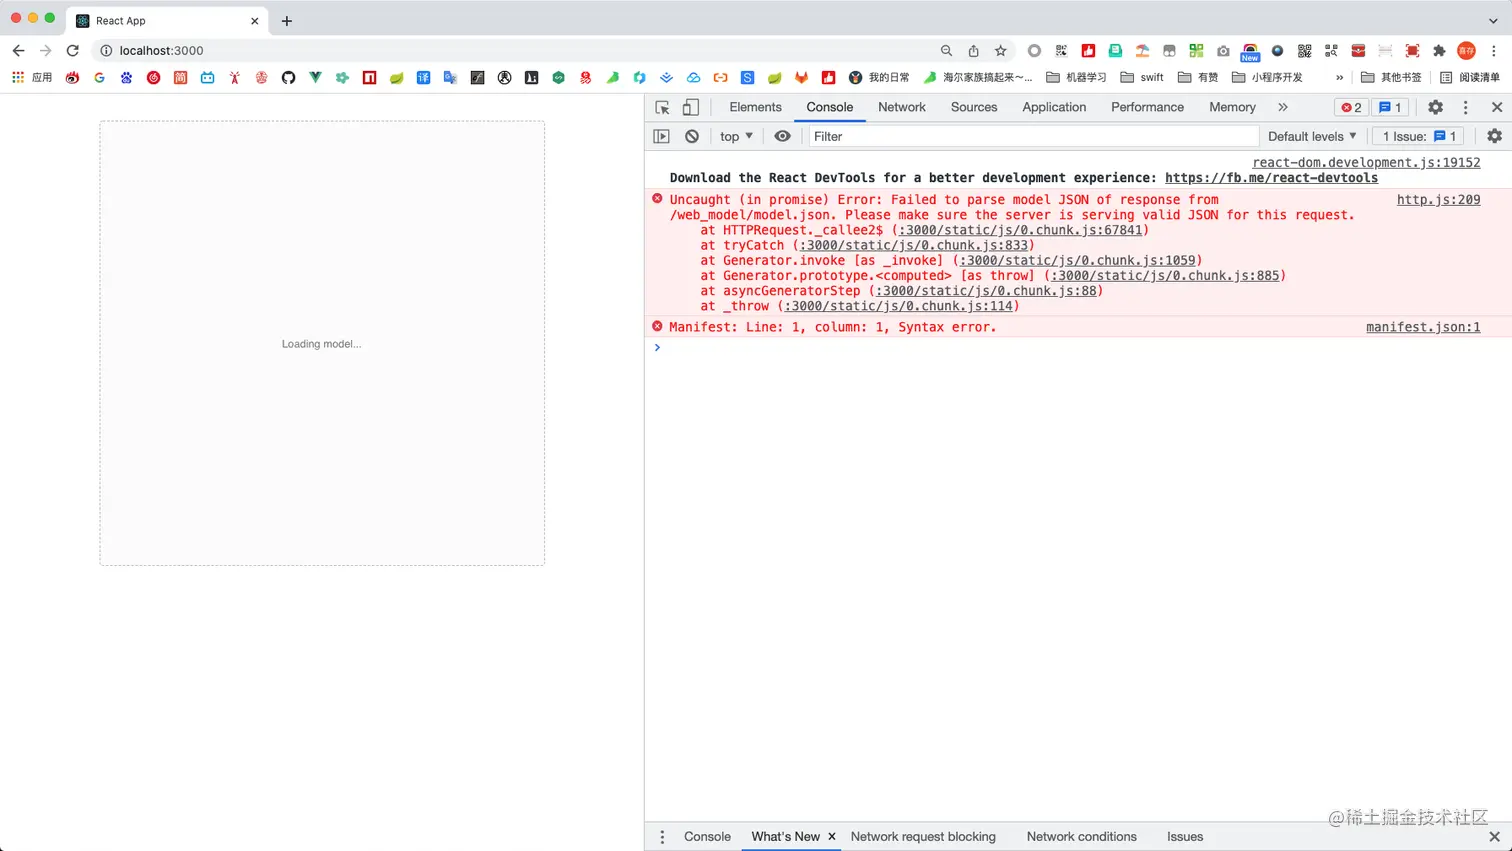The width and height of the screenshot is (1512, 851).
Task: Click the browser back arrow
Action: click(x=18, y=50)
